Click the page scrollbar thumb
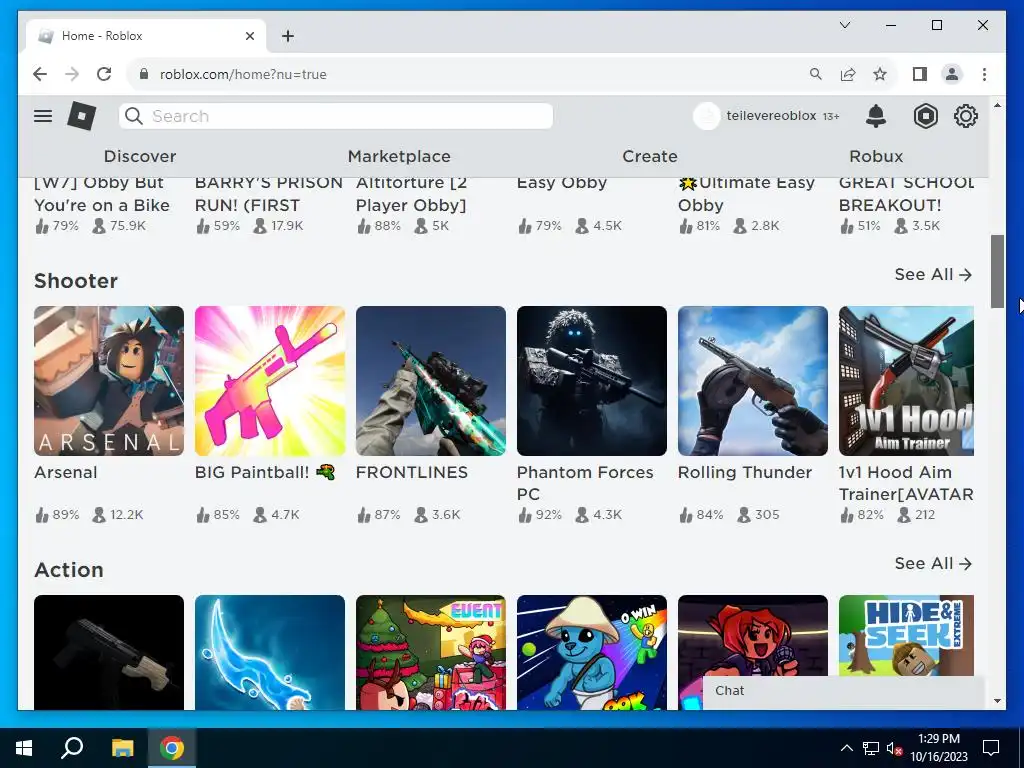This screenshot has width=1024, height=768. coord(997,271)
